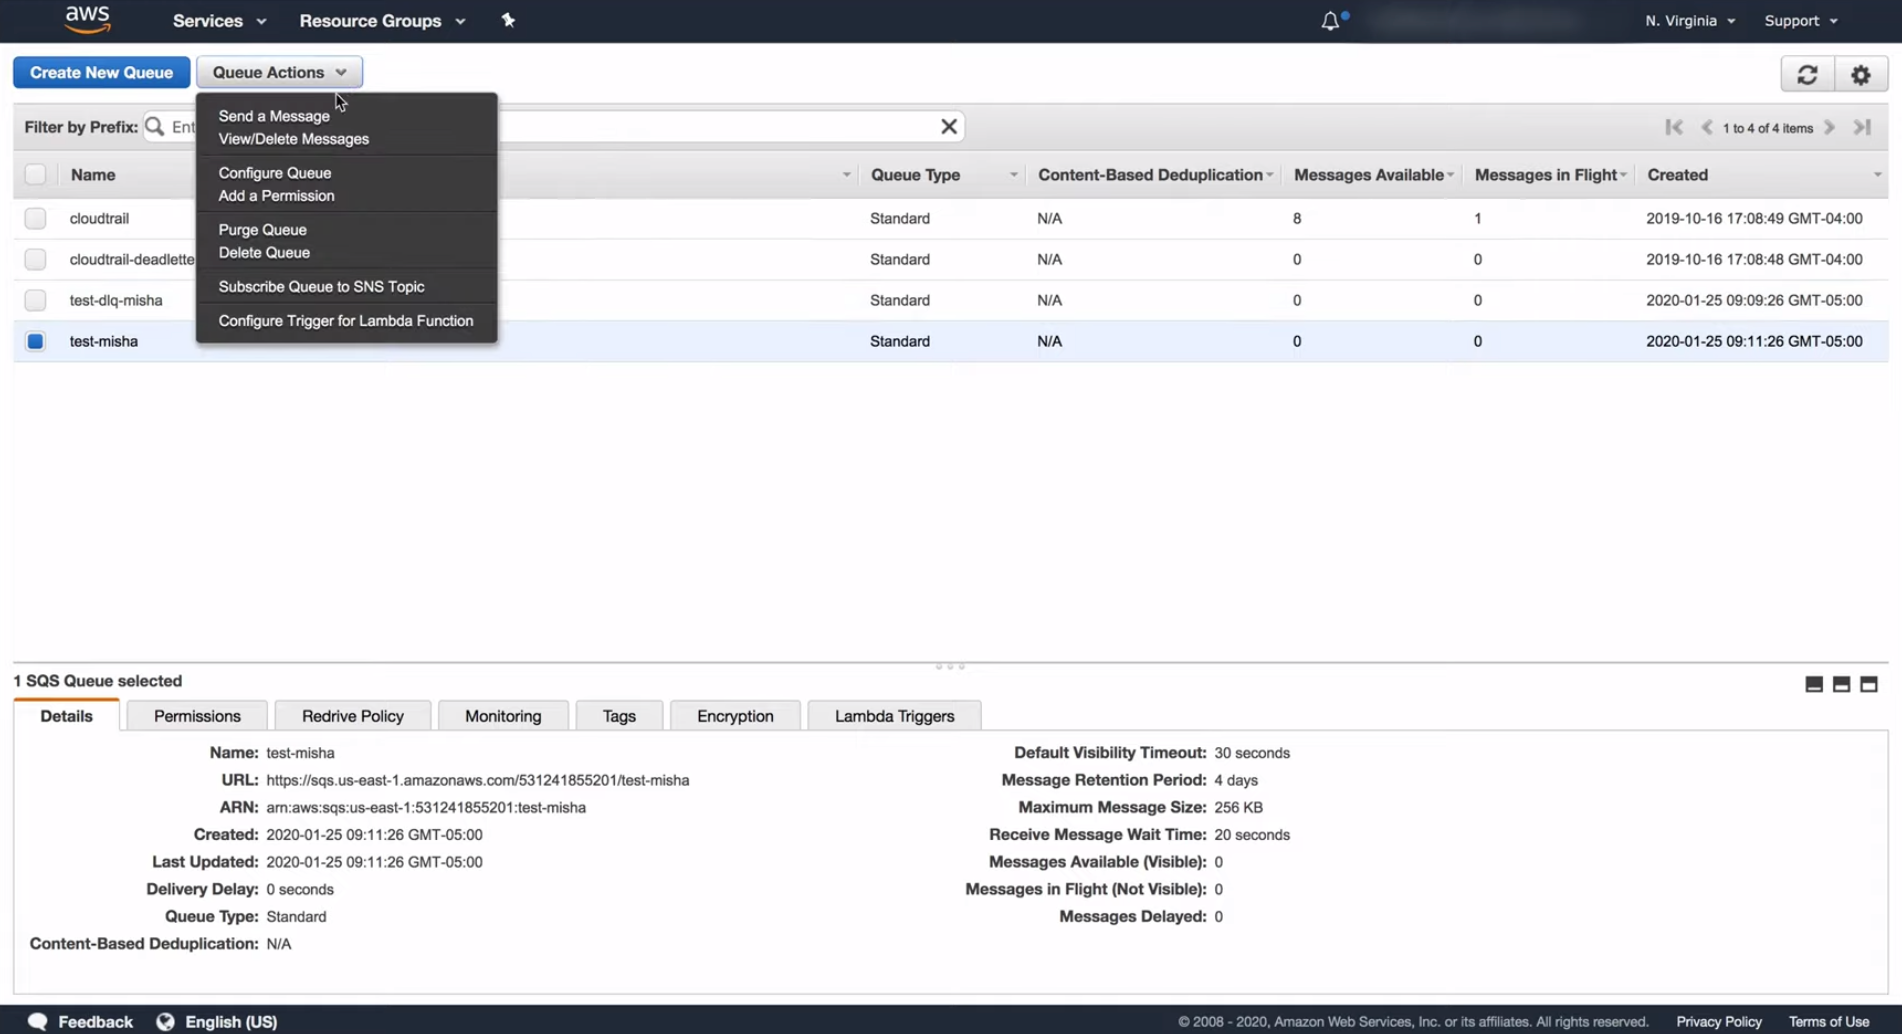Select Purge Queue menu entry
1902x1034 pixels.
[262, 230]
